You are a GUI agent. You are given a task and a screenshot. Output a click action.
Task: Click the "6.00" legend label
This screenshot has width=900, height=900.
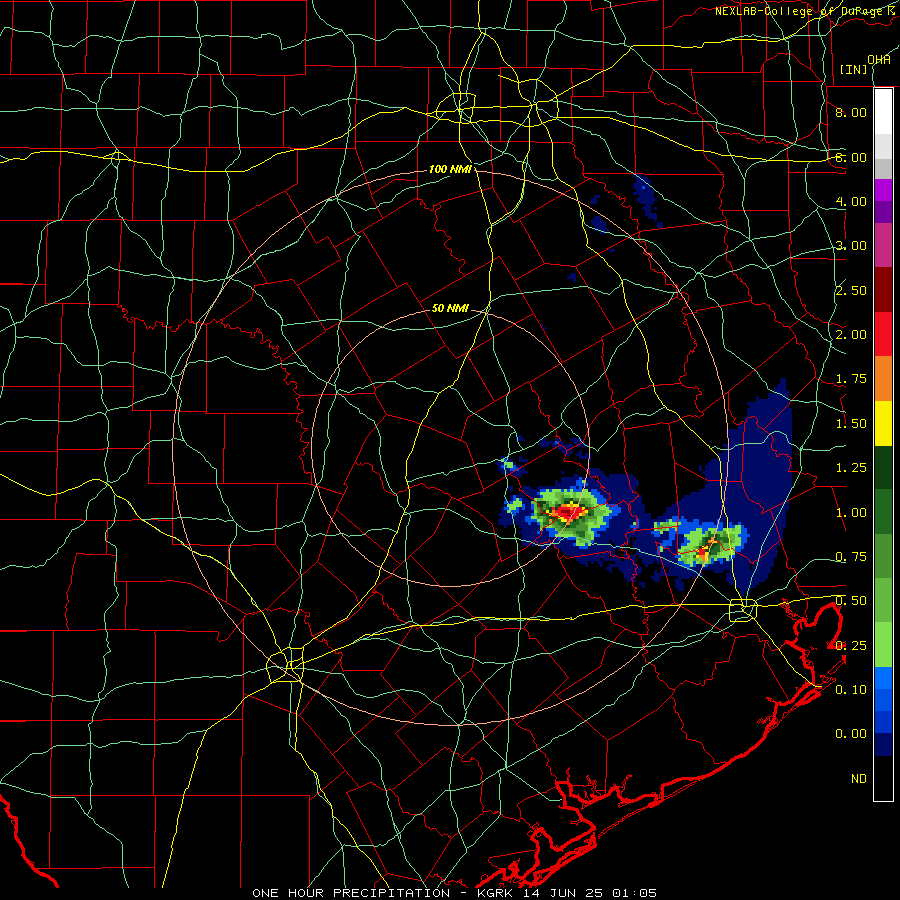pos(851,157)
